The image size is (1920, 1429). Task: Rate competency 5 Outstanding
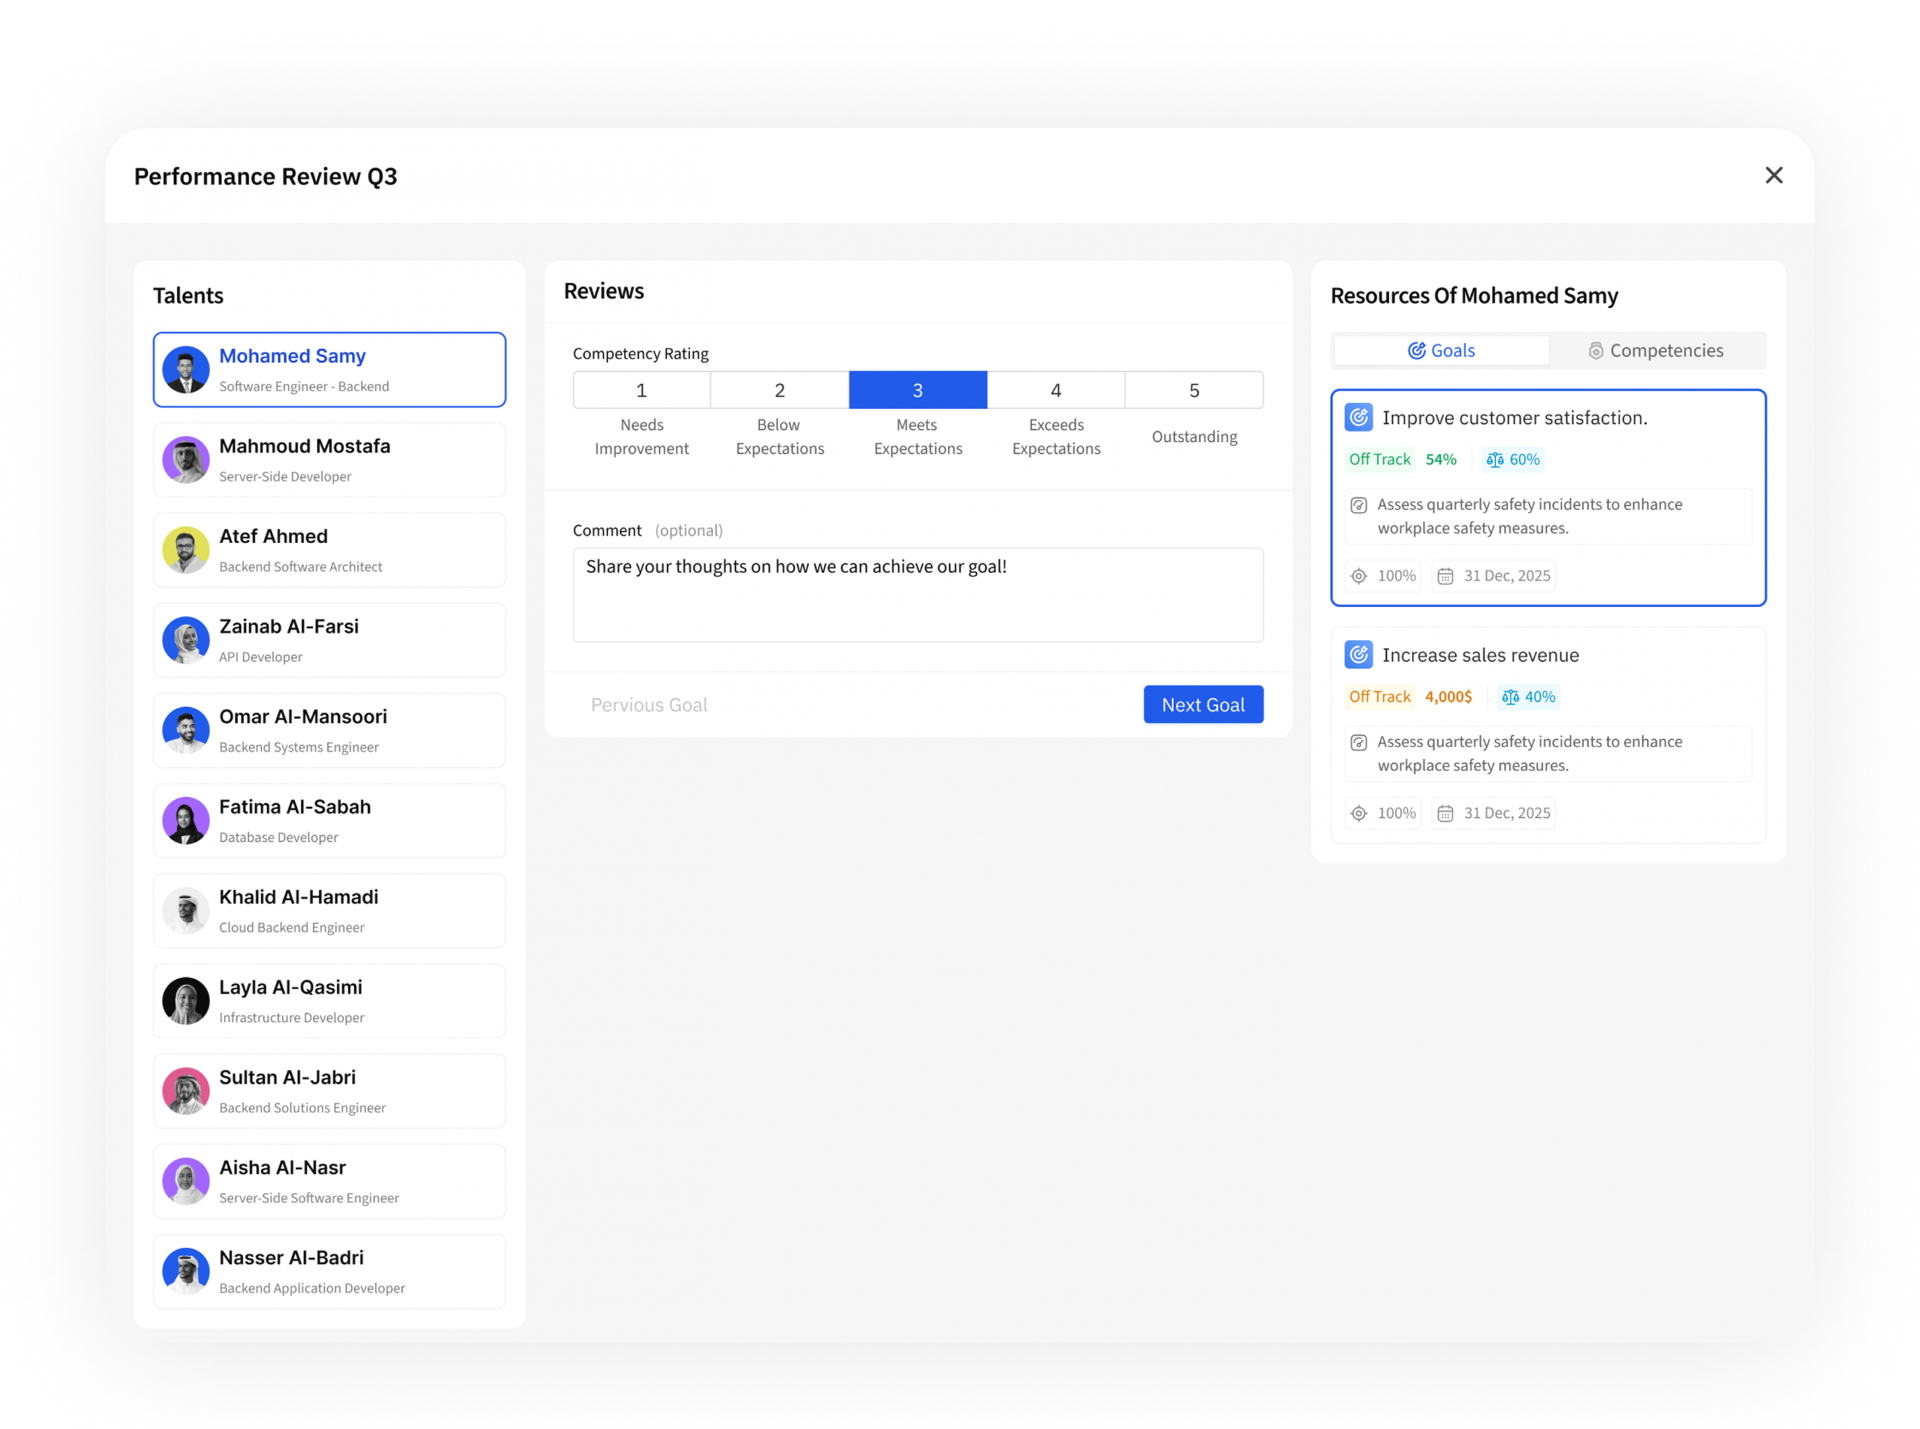(x=1194, y=390)
